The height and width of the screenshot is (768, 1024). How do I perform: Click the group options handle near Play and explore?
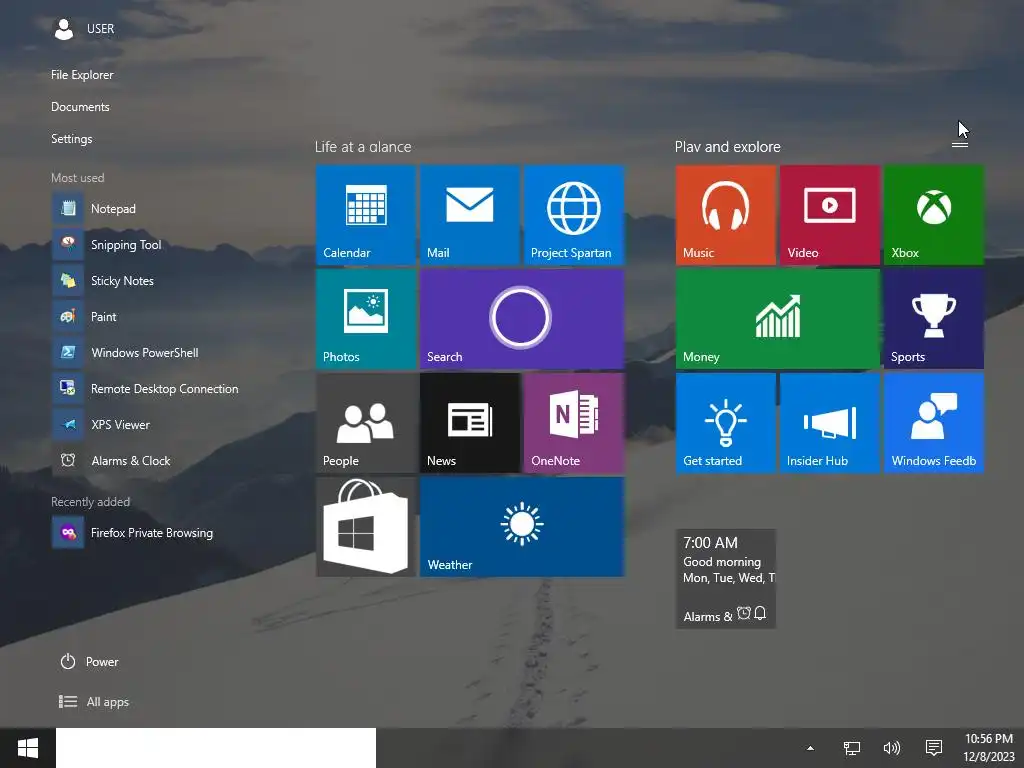pos(959,144)
